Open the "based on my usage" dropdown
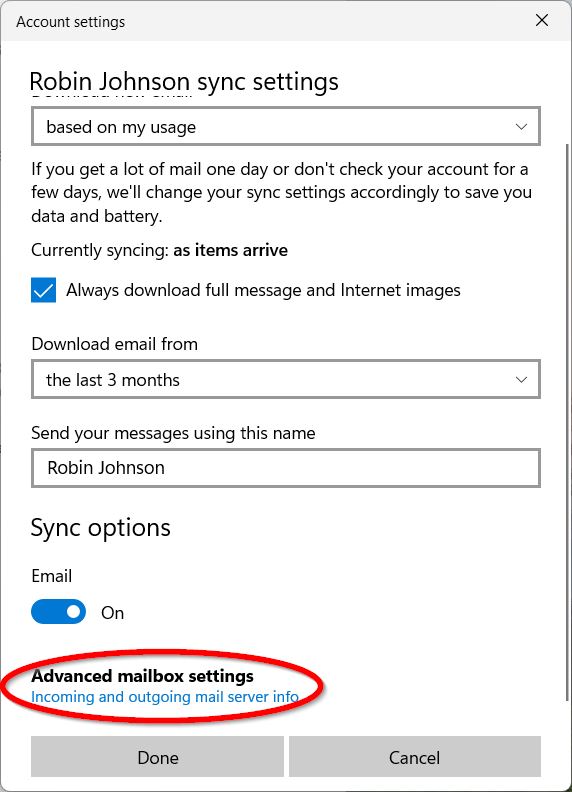 [286, 126]
